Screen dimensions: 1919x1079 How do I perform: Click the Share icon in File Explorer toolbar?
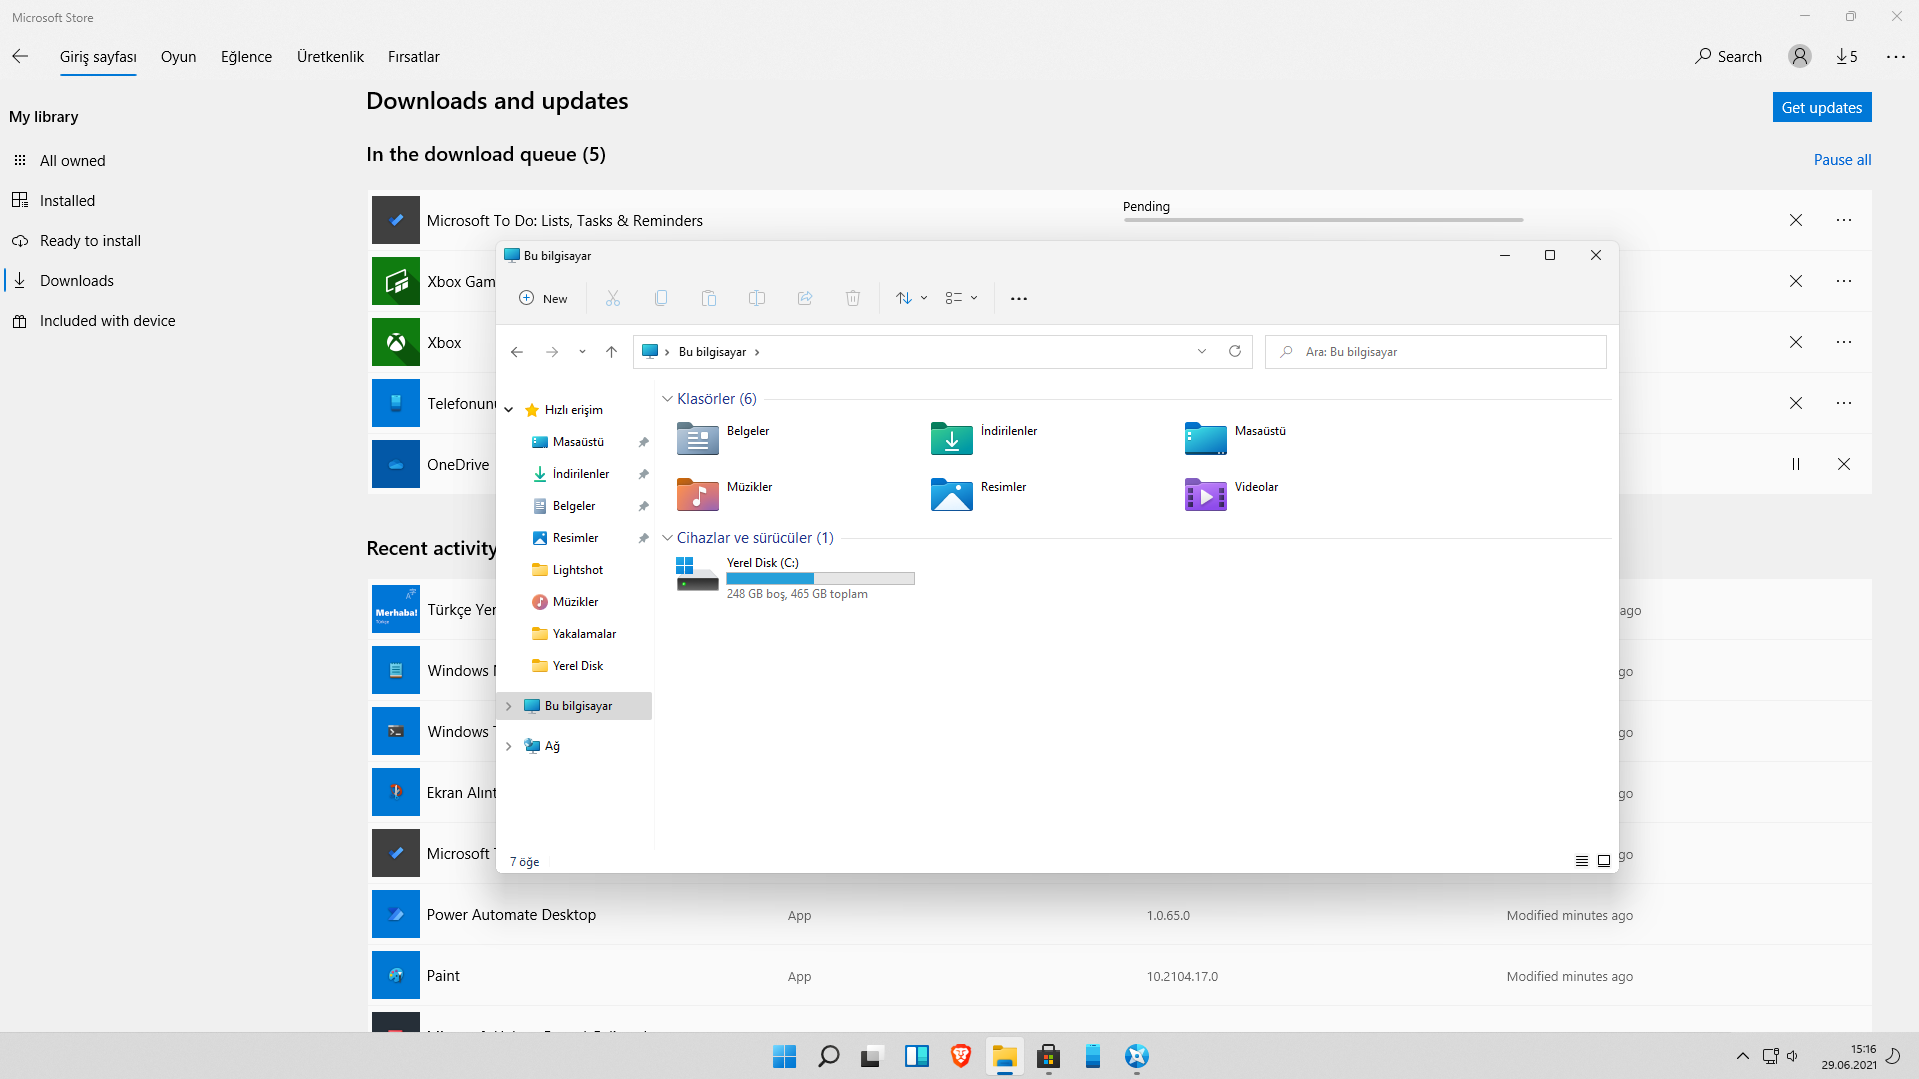tap(805, 298)
